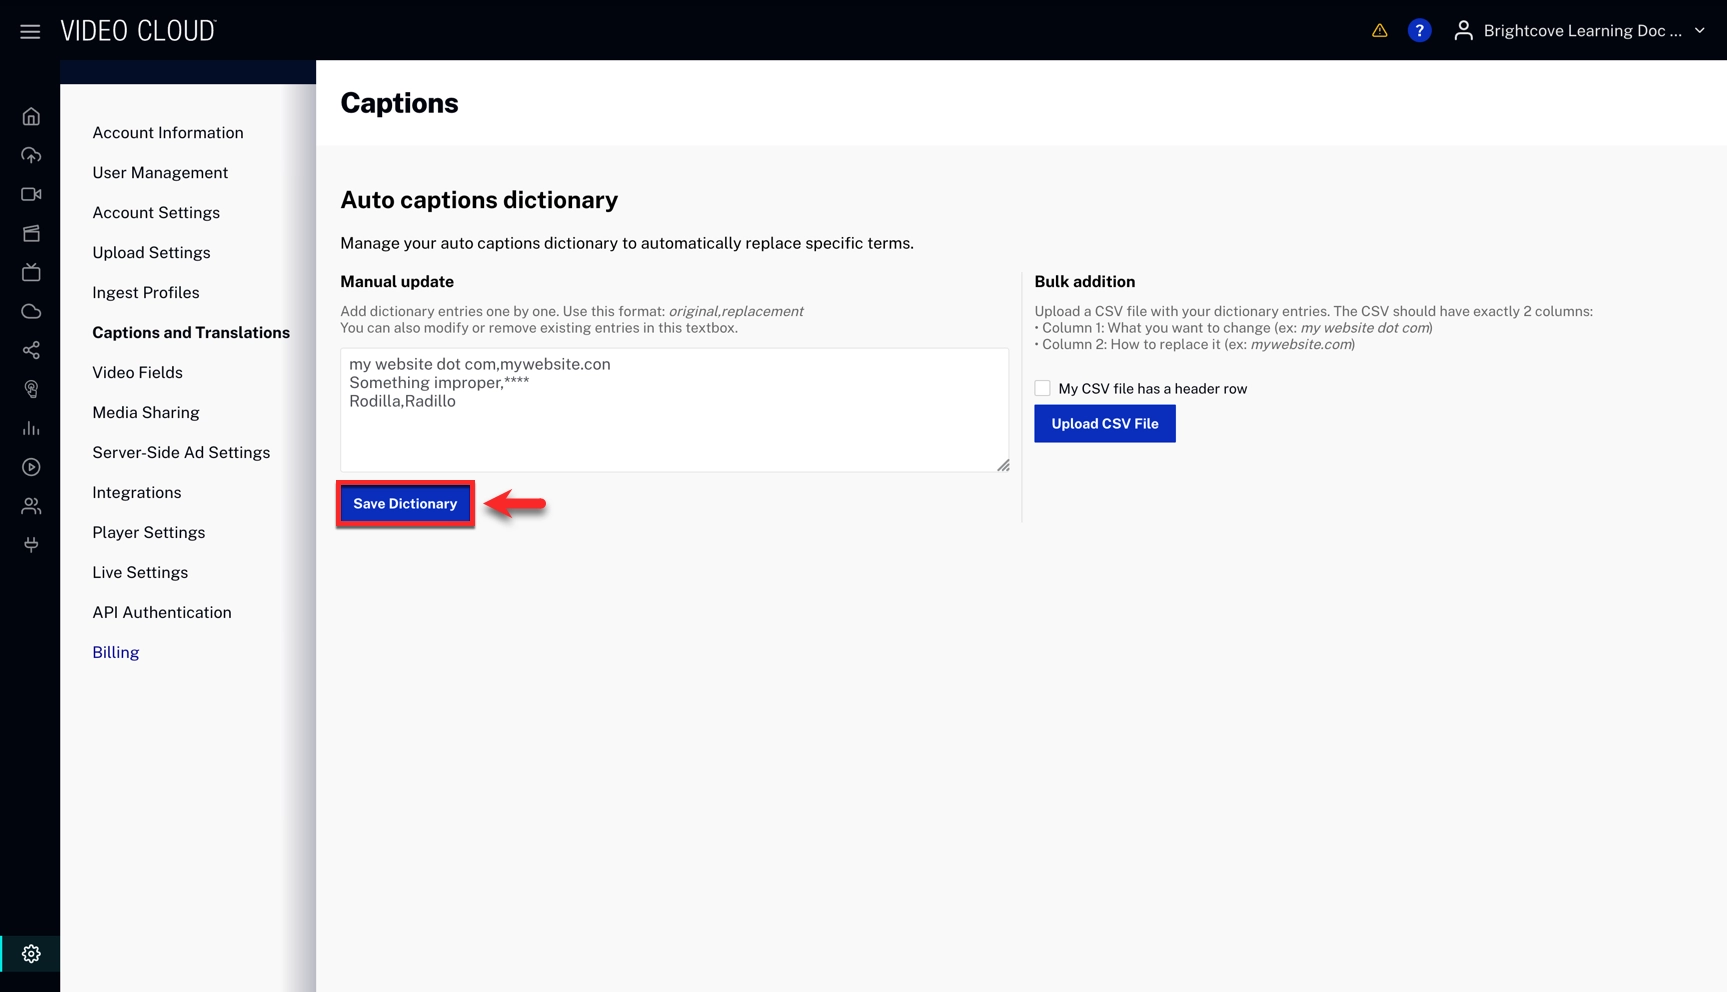Open the Players play-circle icon
This screenshot has width=1727, height=992.
31,467
